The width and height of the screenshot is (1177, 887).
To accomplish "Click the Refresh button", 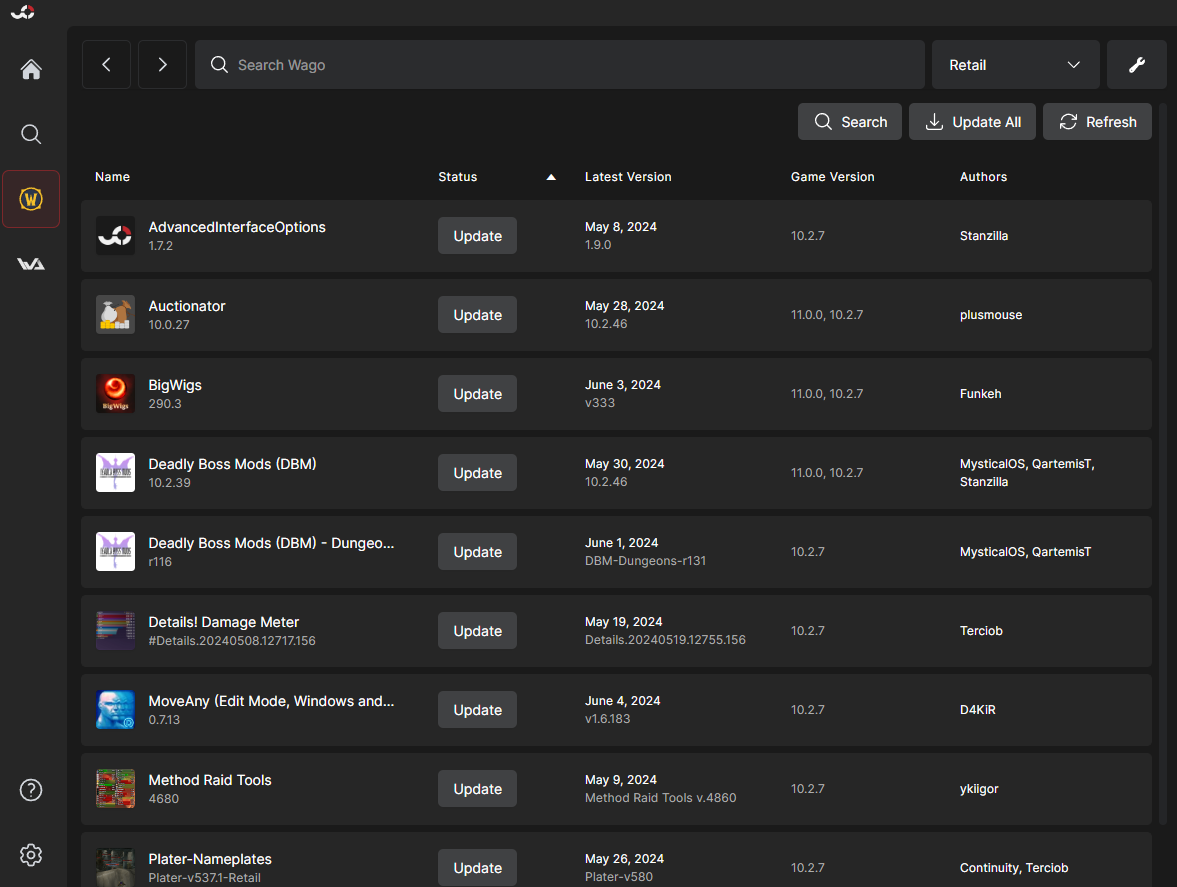I will (1097, 122).
